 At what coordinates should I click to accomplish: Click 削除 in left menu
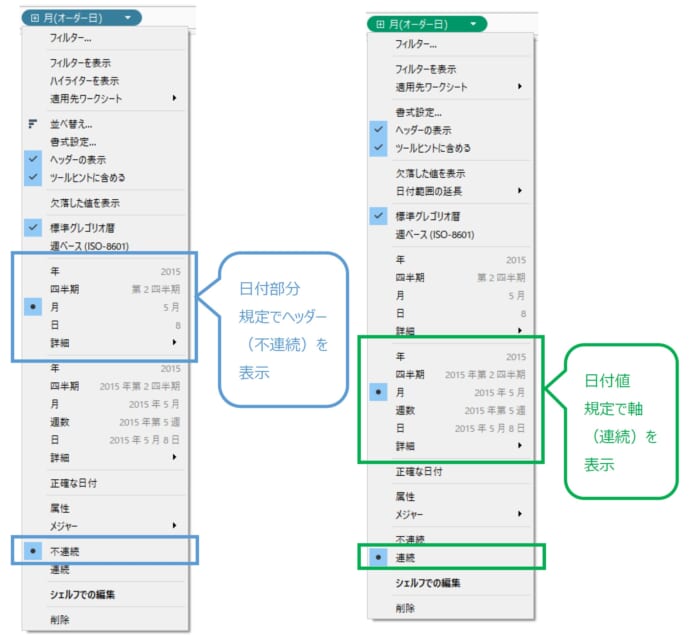tap(105, 619)
